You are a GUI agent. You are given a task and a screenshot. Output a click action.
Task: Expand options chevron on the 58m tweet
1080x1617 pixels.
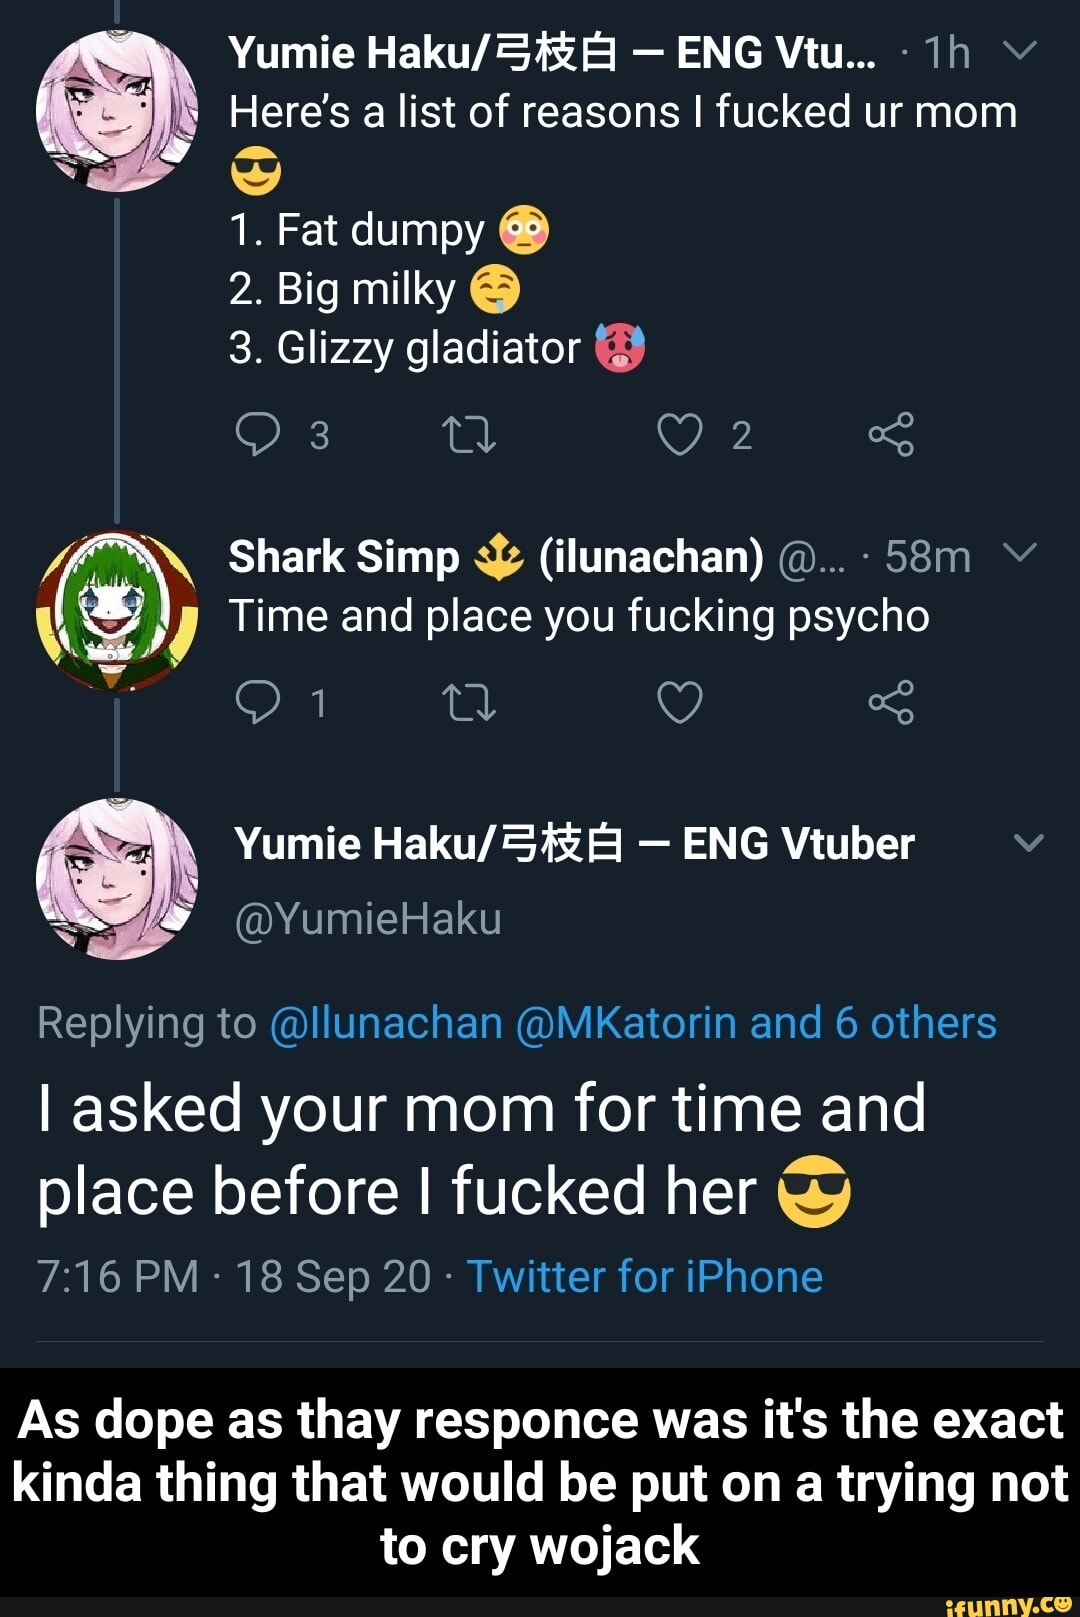point(1020,553)
